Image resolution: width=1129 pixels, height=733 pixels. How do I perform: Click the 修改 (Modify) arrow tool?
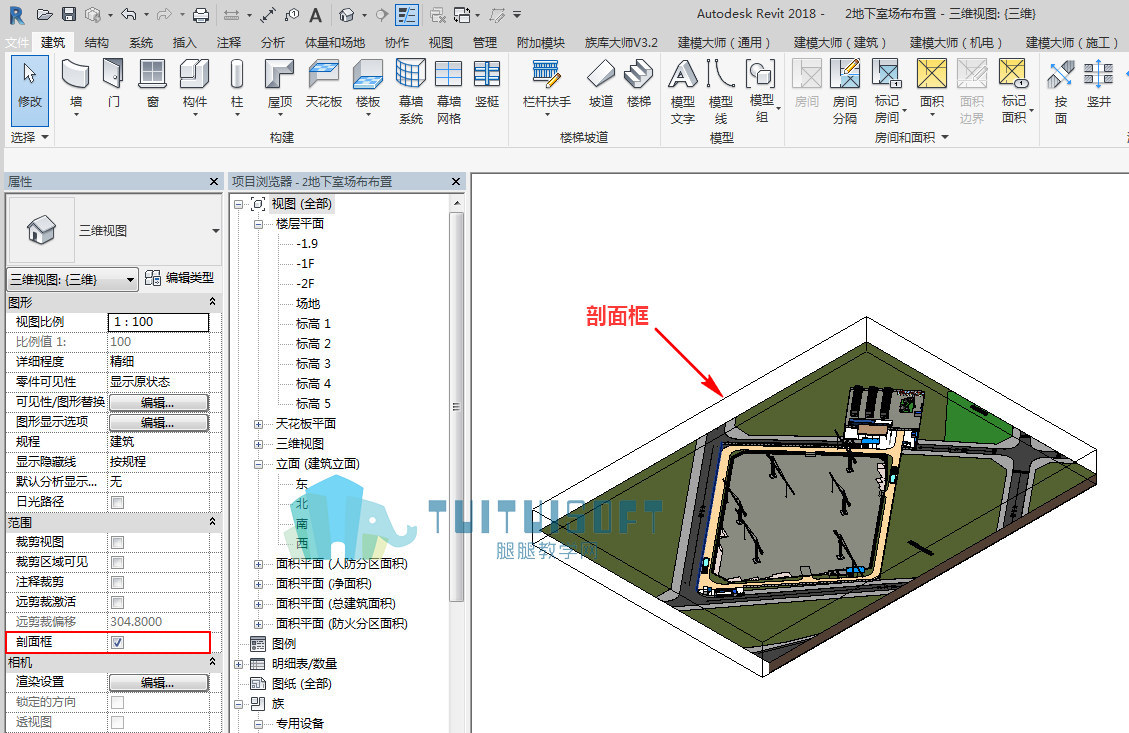pos(30,89)
